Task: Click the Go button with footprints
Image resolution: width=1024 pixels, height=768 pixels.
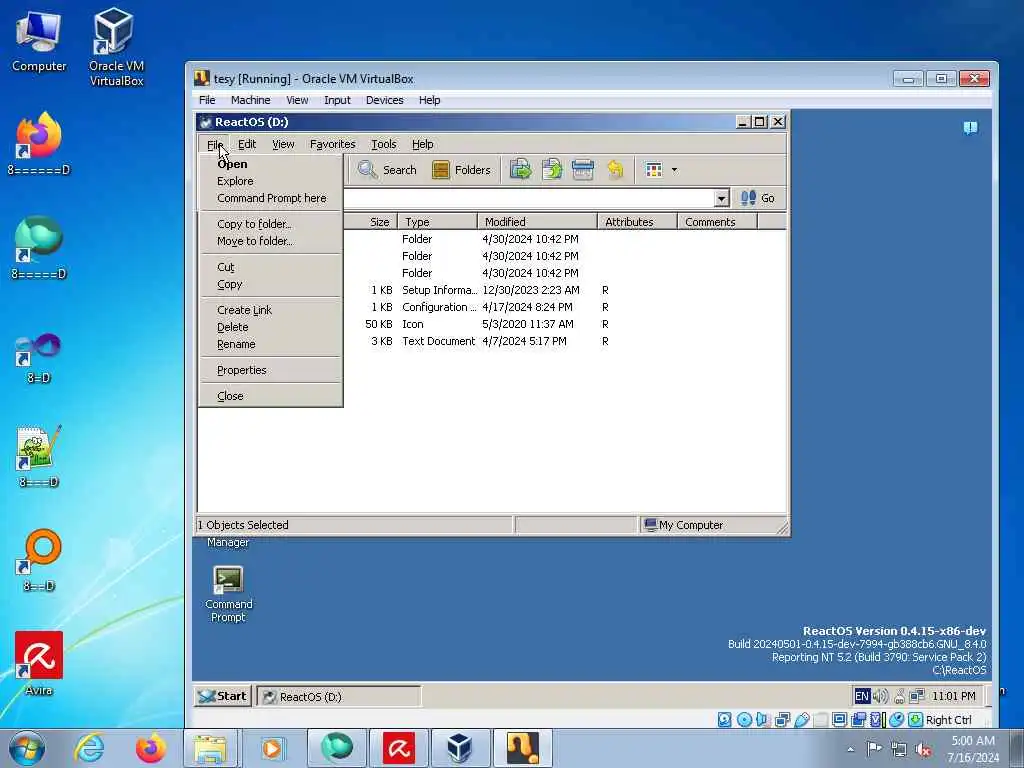Action: [x=758, y=198]
